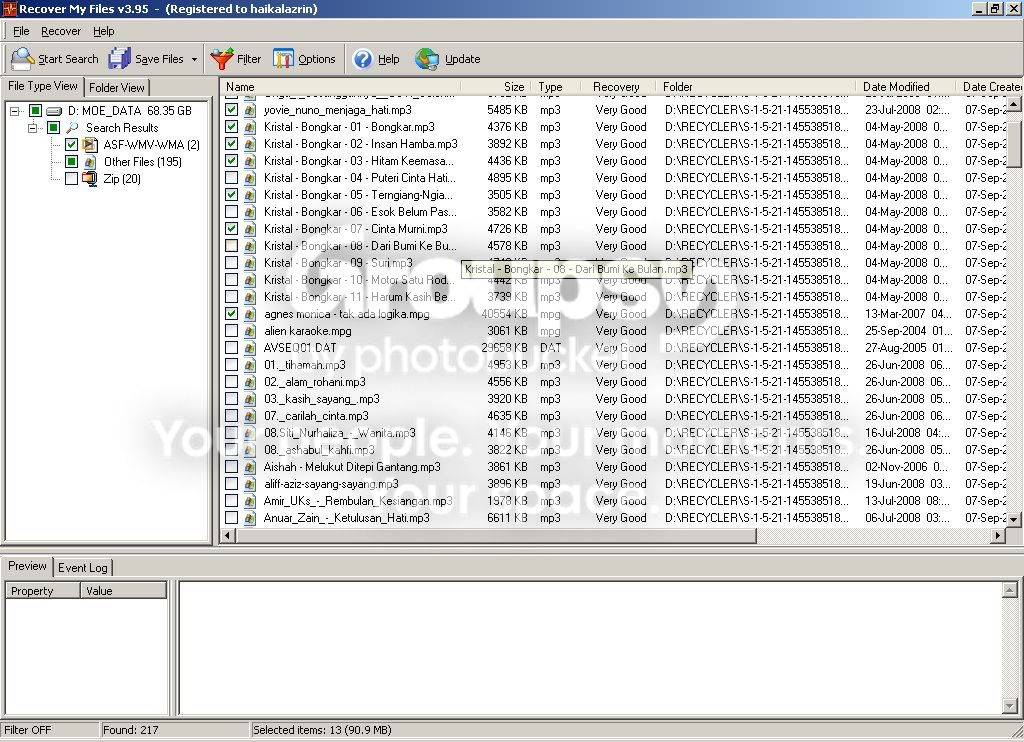Sort files by Recovery column header
The height and width of the screenshot is (742, 1024).
click(x=616, y=87)
